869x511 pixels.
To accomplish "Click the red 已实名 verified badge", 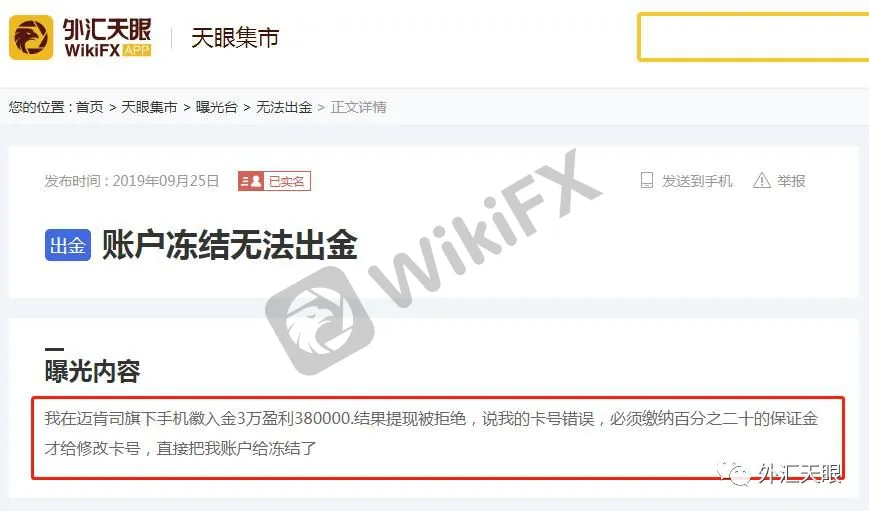I will click(x=274, y=181).
